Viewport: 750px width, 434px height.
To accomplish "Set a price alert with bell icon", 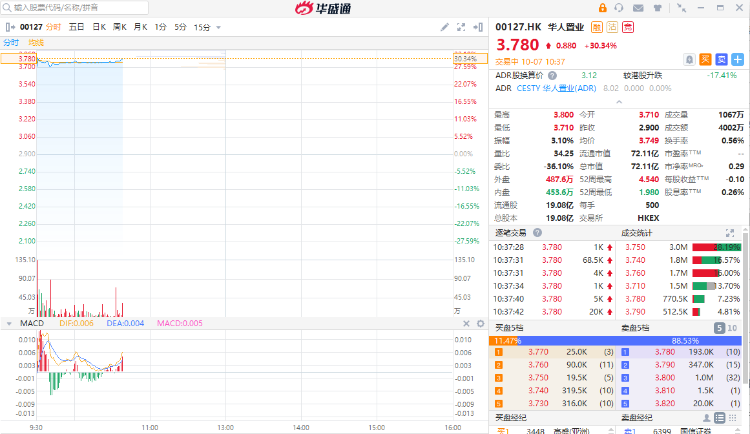I will tap(689, 59).
